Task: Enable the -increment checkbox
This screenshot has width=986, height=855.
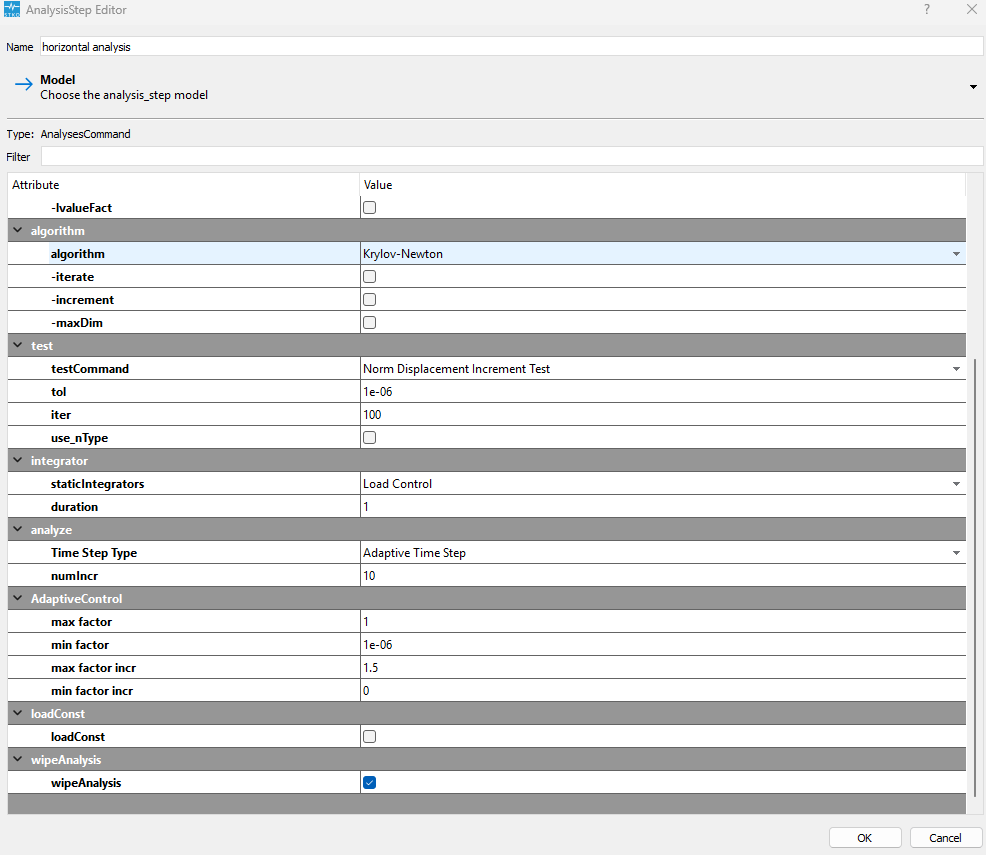Action: 370,300
